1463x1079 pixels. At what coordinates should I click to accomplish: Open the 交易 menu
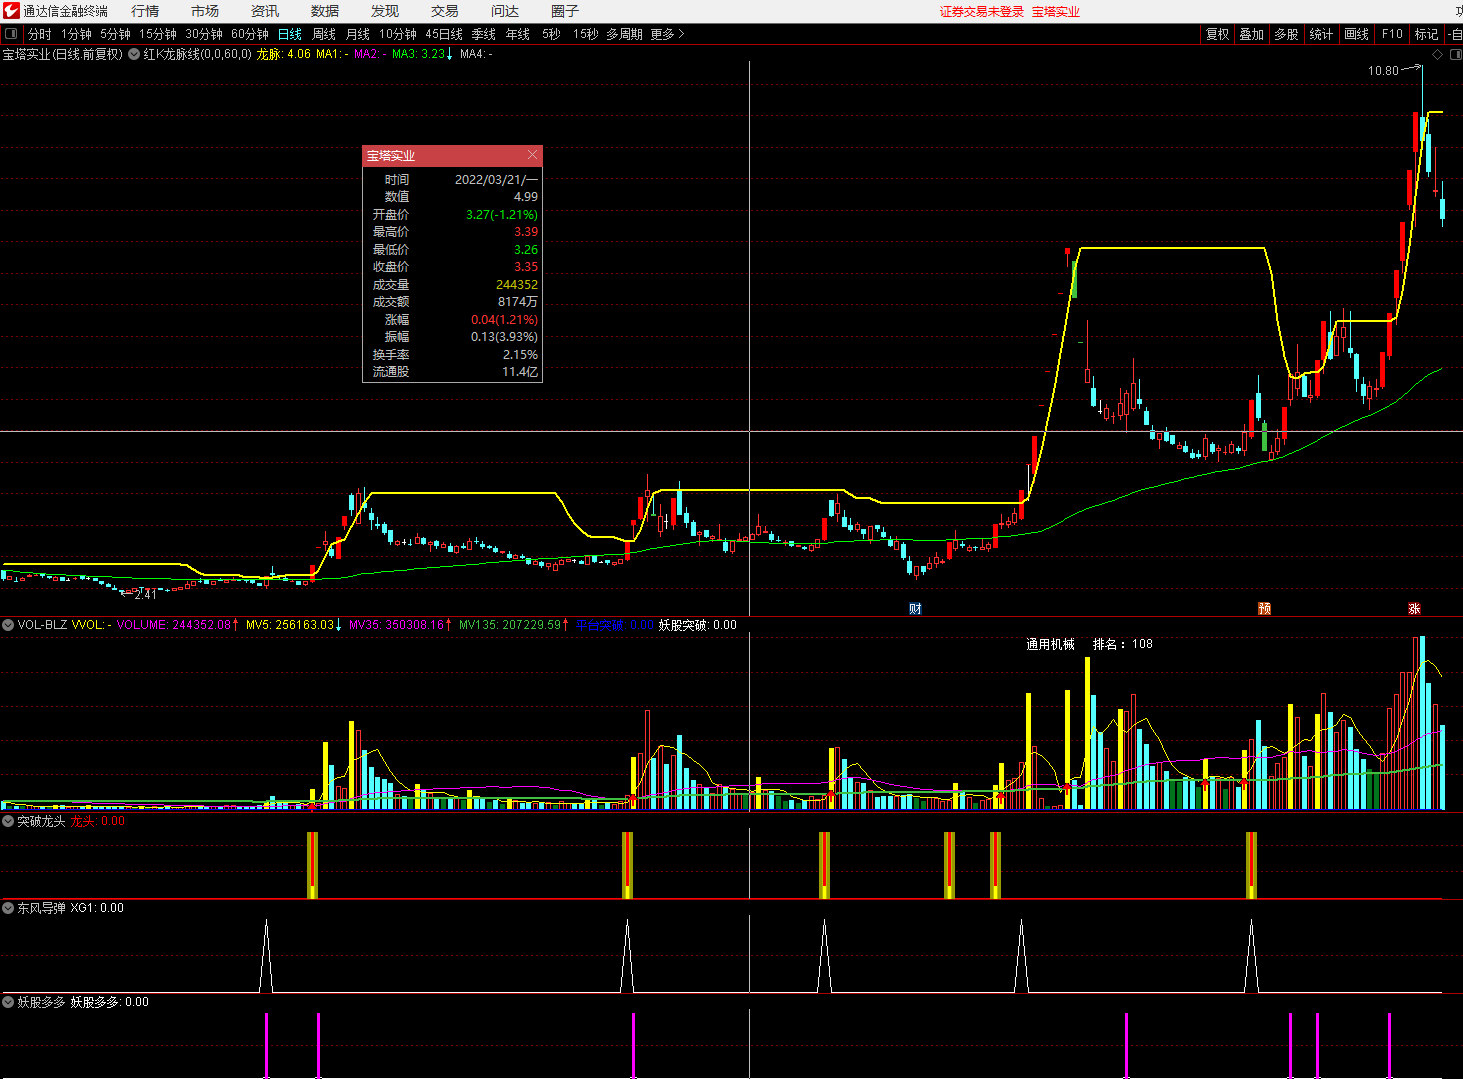[445, 11]
